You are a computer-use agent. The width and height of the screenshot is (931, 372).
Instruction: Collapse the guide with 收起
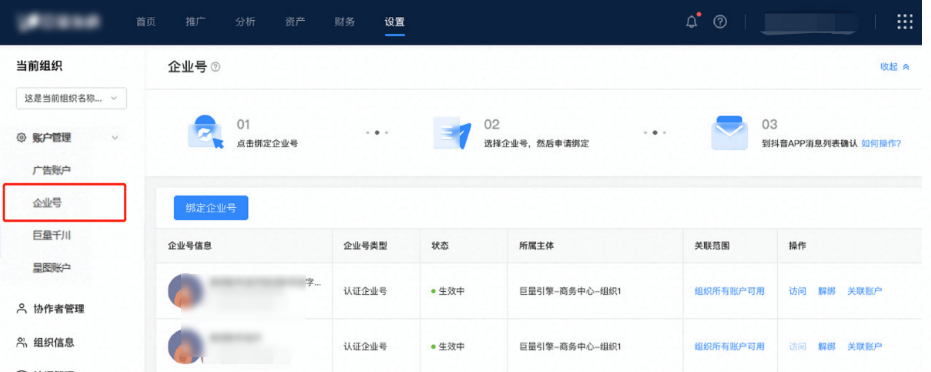[x=895, y=66]
